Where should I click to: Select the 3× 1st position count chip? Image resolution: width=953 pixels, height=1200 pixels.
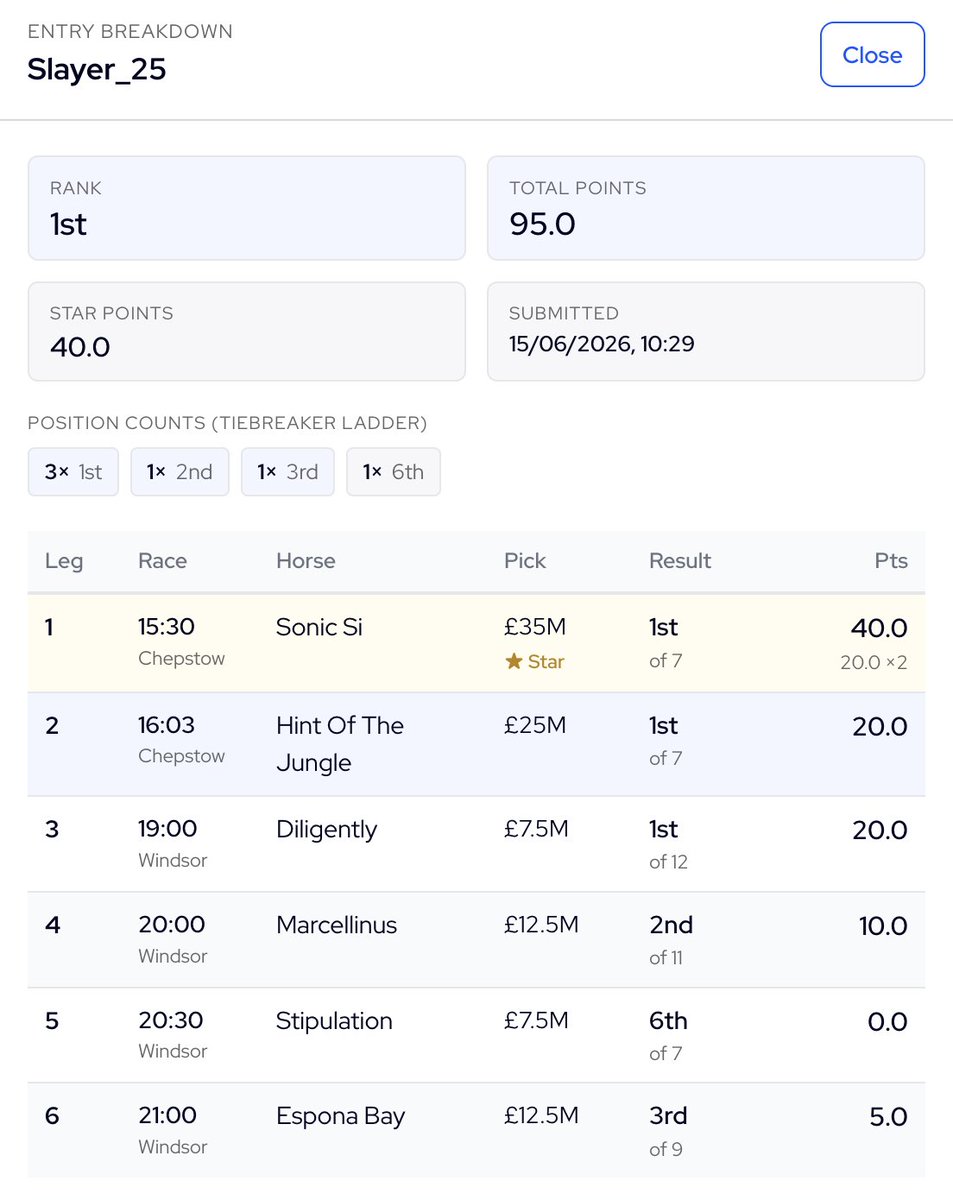[73, 472]
